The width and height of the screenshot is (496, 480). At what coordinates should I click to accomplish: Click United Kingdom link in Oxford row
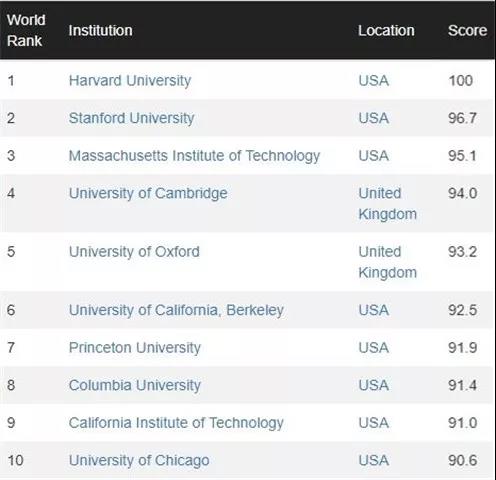coord(388,262)
